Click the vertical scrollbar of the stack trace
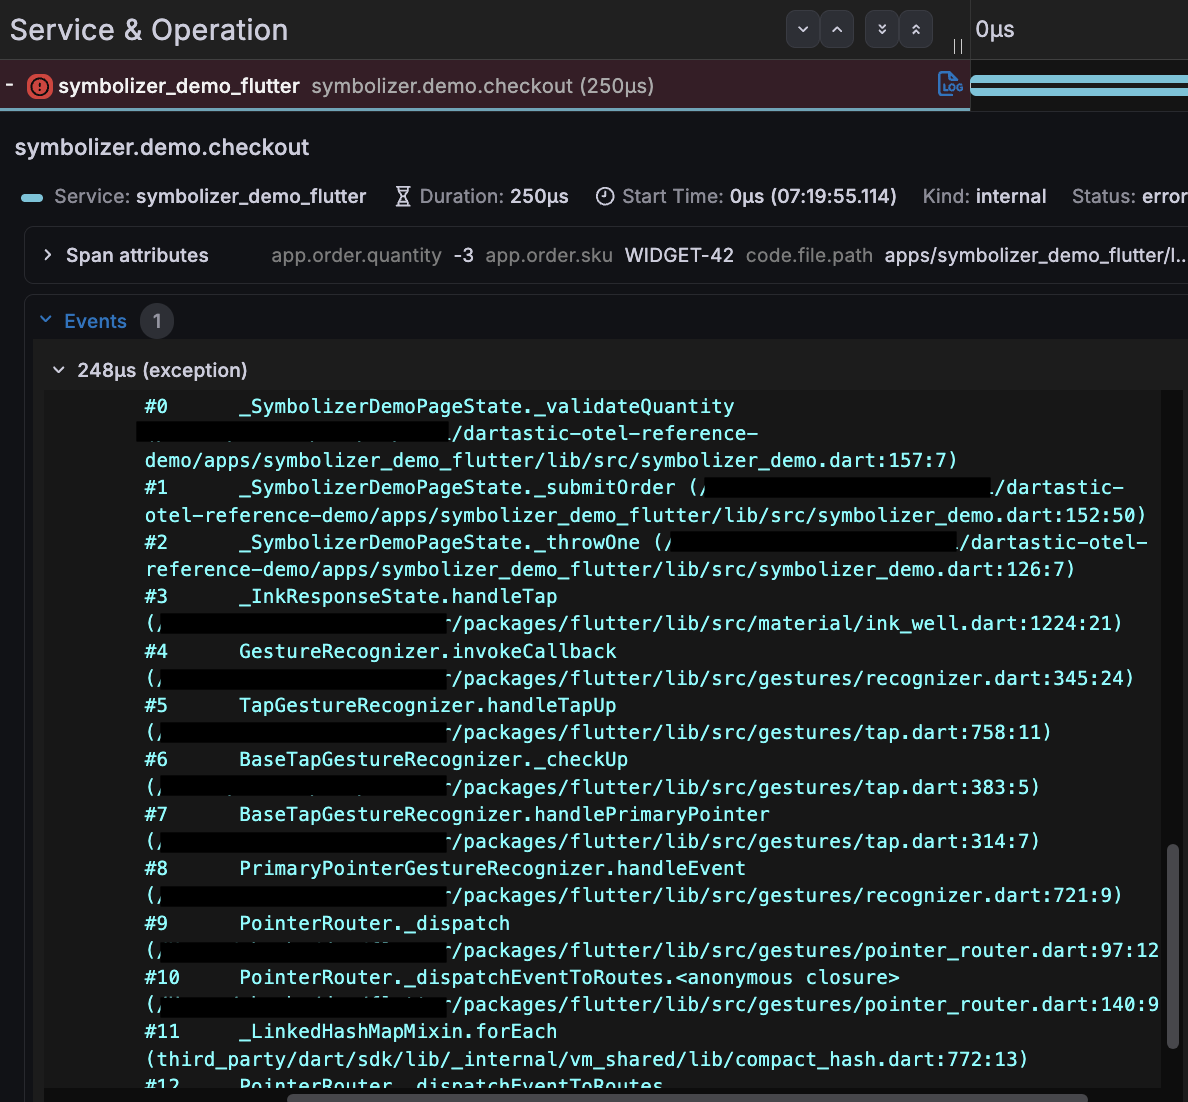Screen dimensions: 1188x1102 coord(1173,946)
